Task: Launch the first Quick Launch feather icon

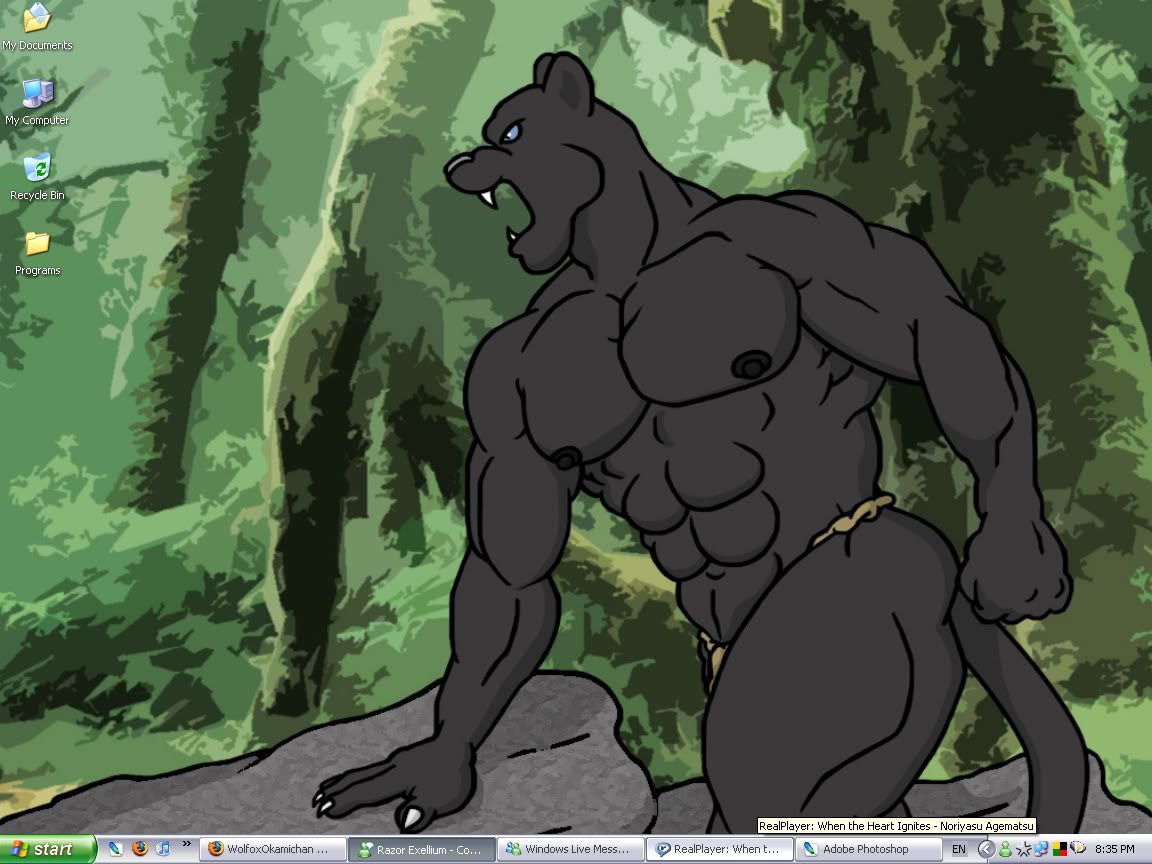Action: click(116, 849)
